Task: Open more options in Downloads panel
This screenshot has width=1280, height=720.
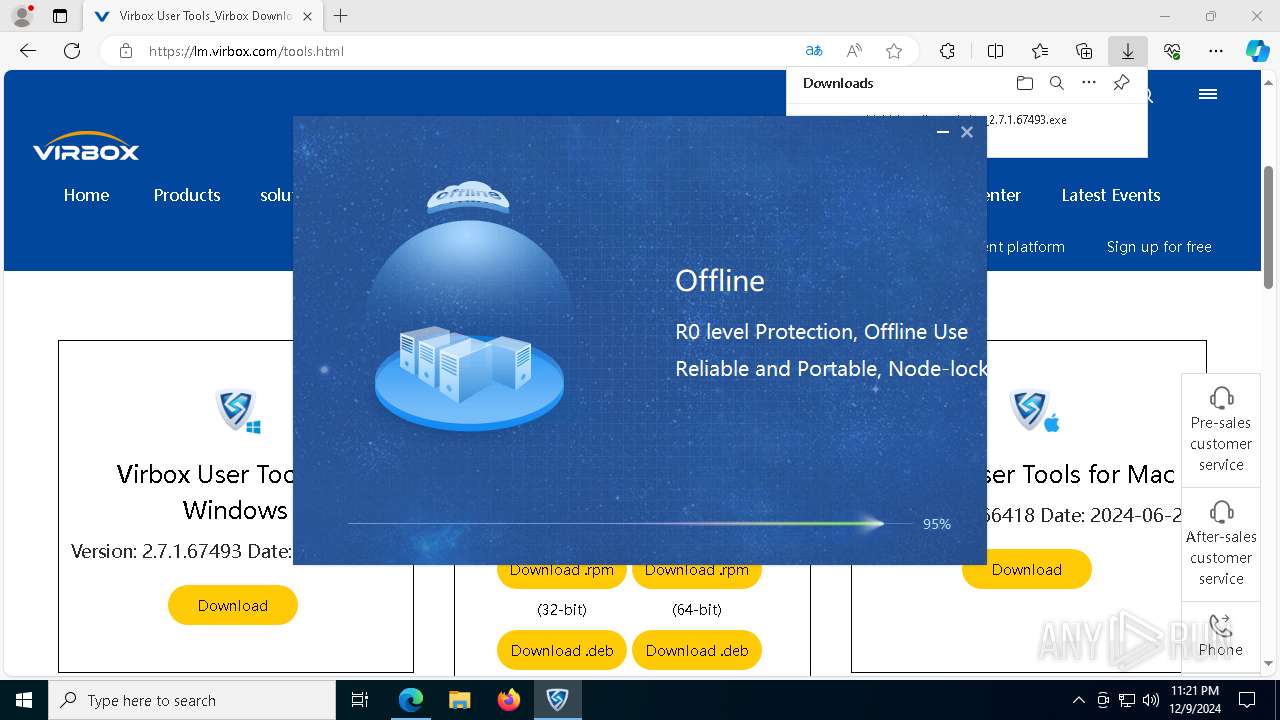Action: point(1089,83)
